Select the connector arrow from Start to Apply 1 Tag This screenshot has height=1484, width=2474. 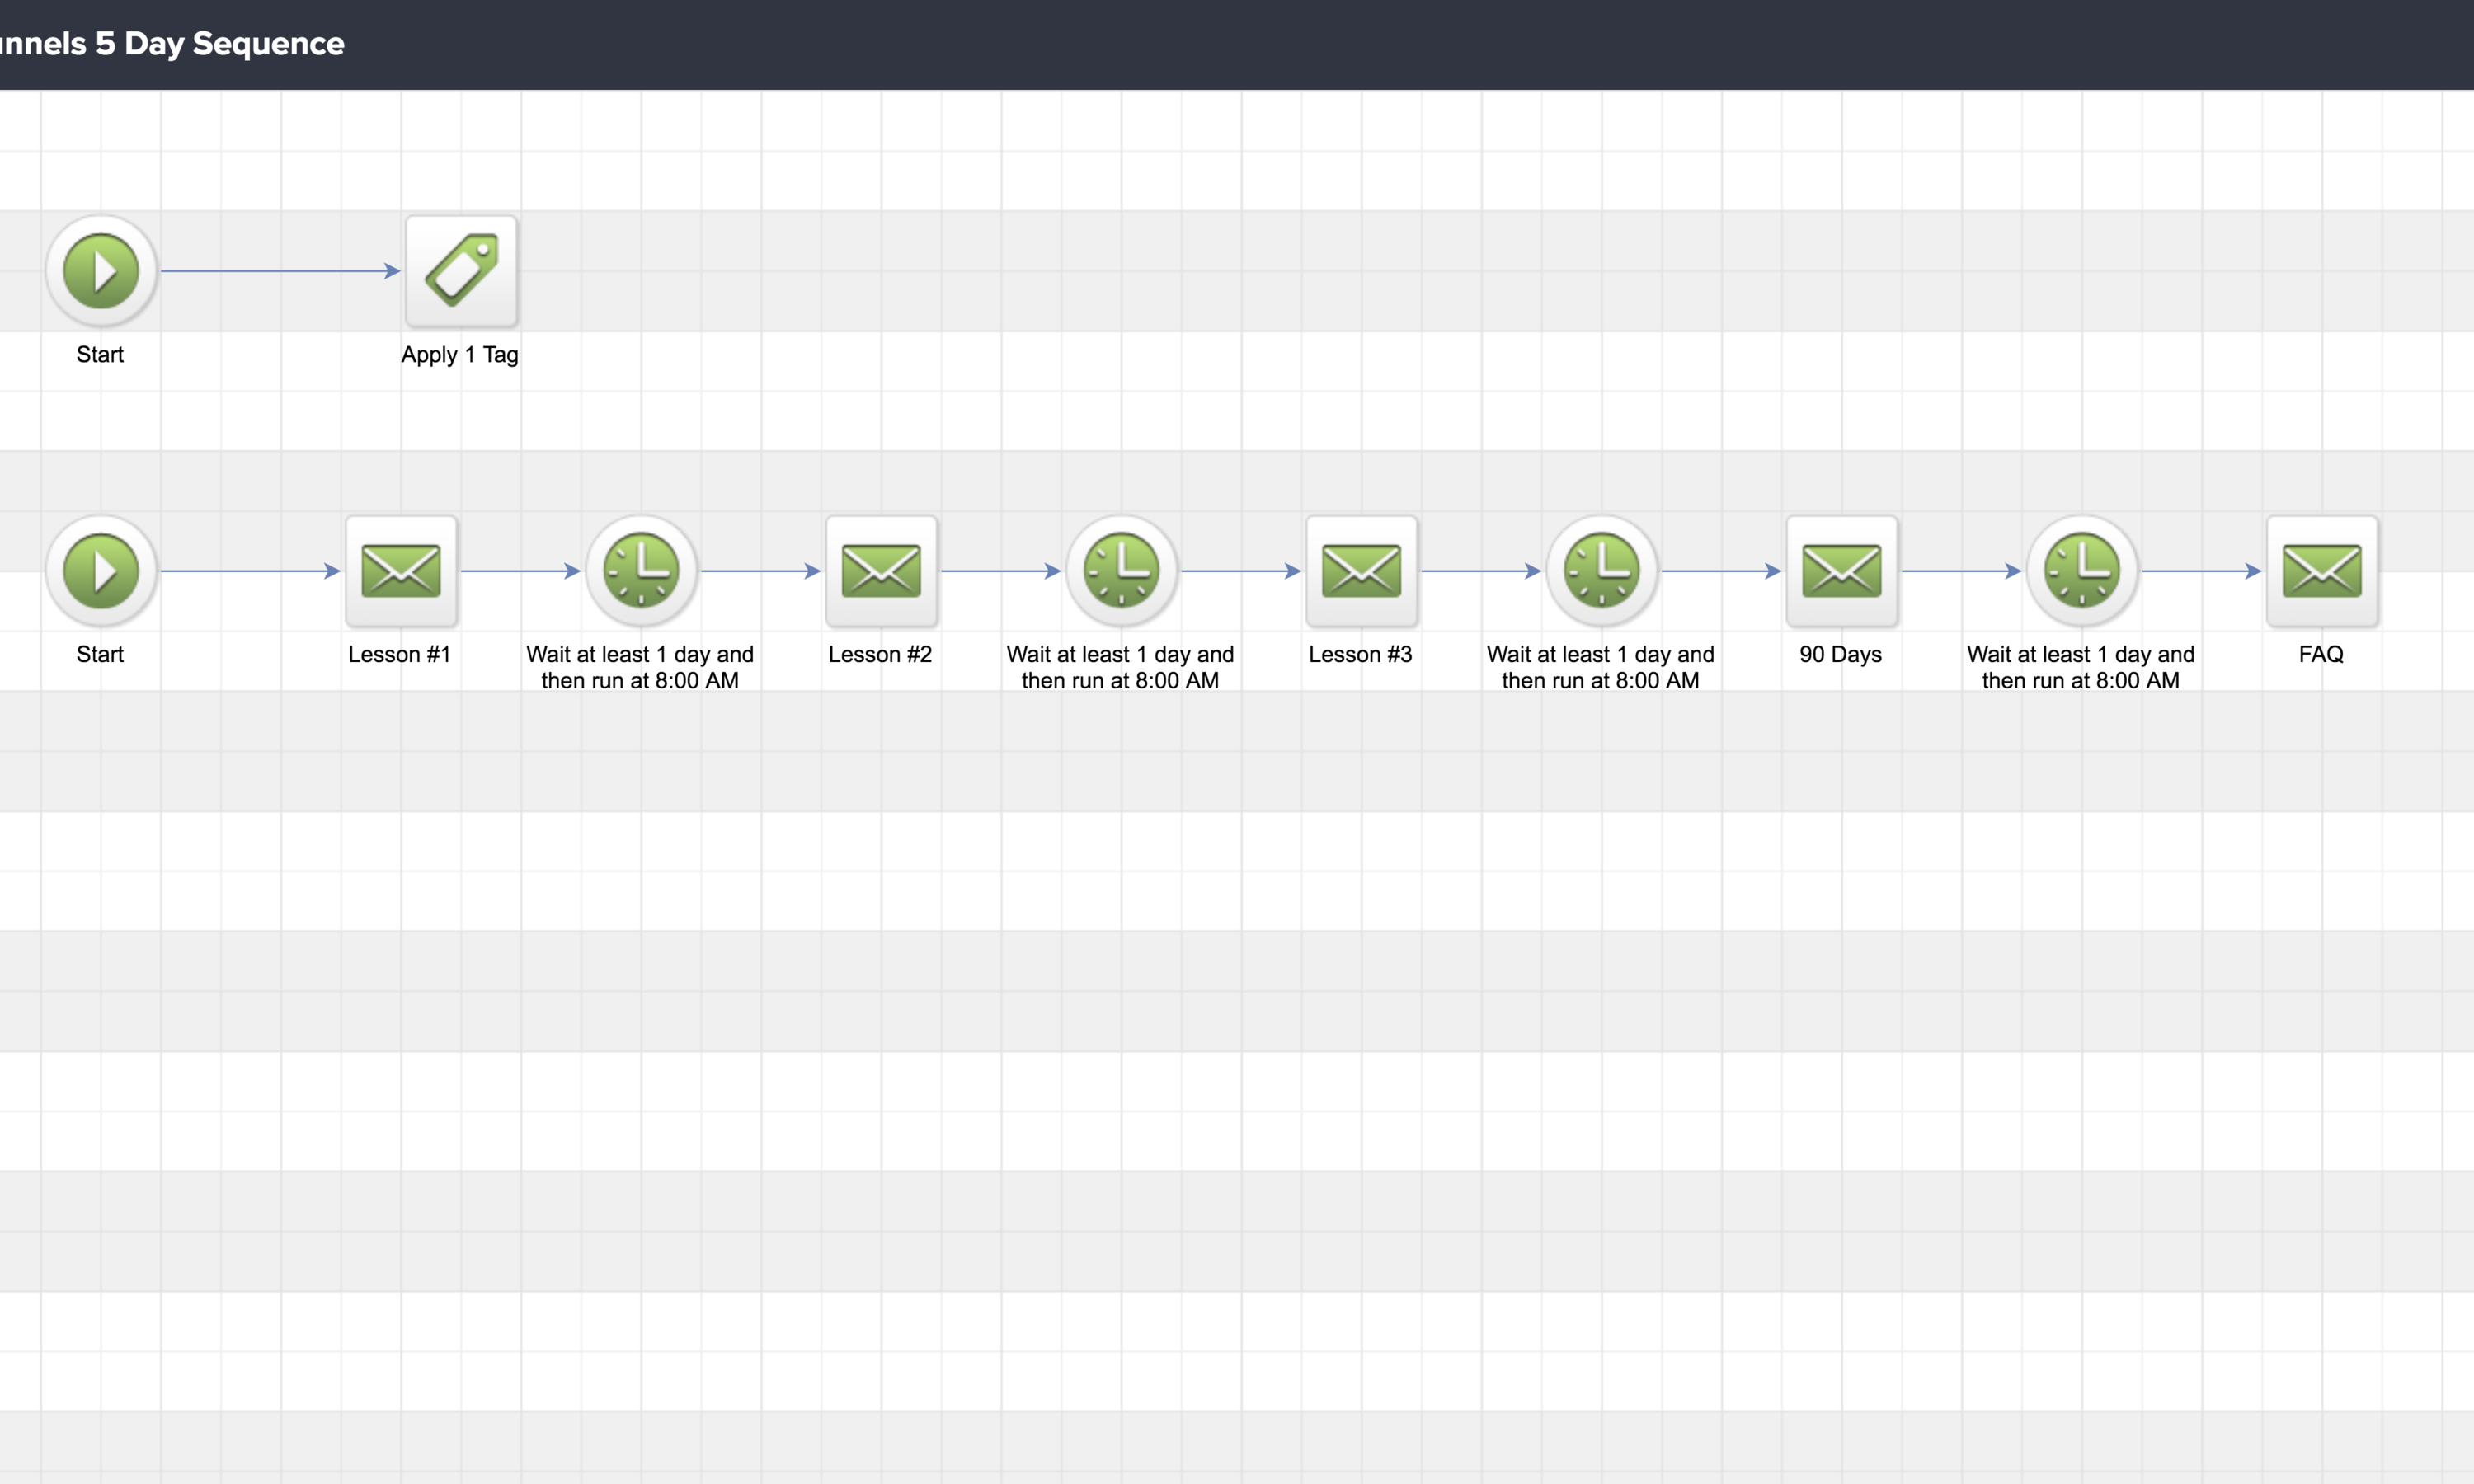tap(280, 271)
